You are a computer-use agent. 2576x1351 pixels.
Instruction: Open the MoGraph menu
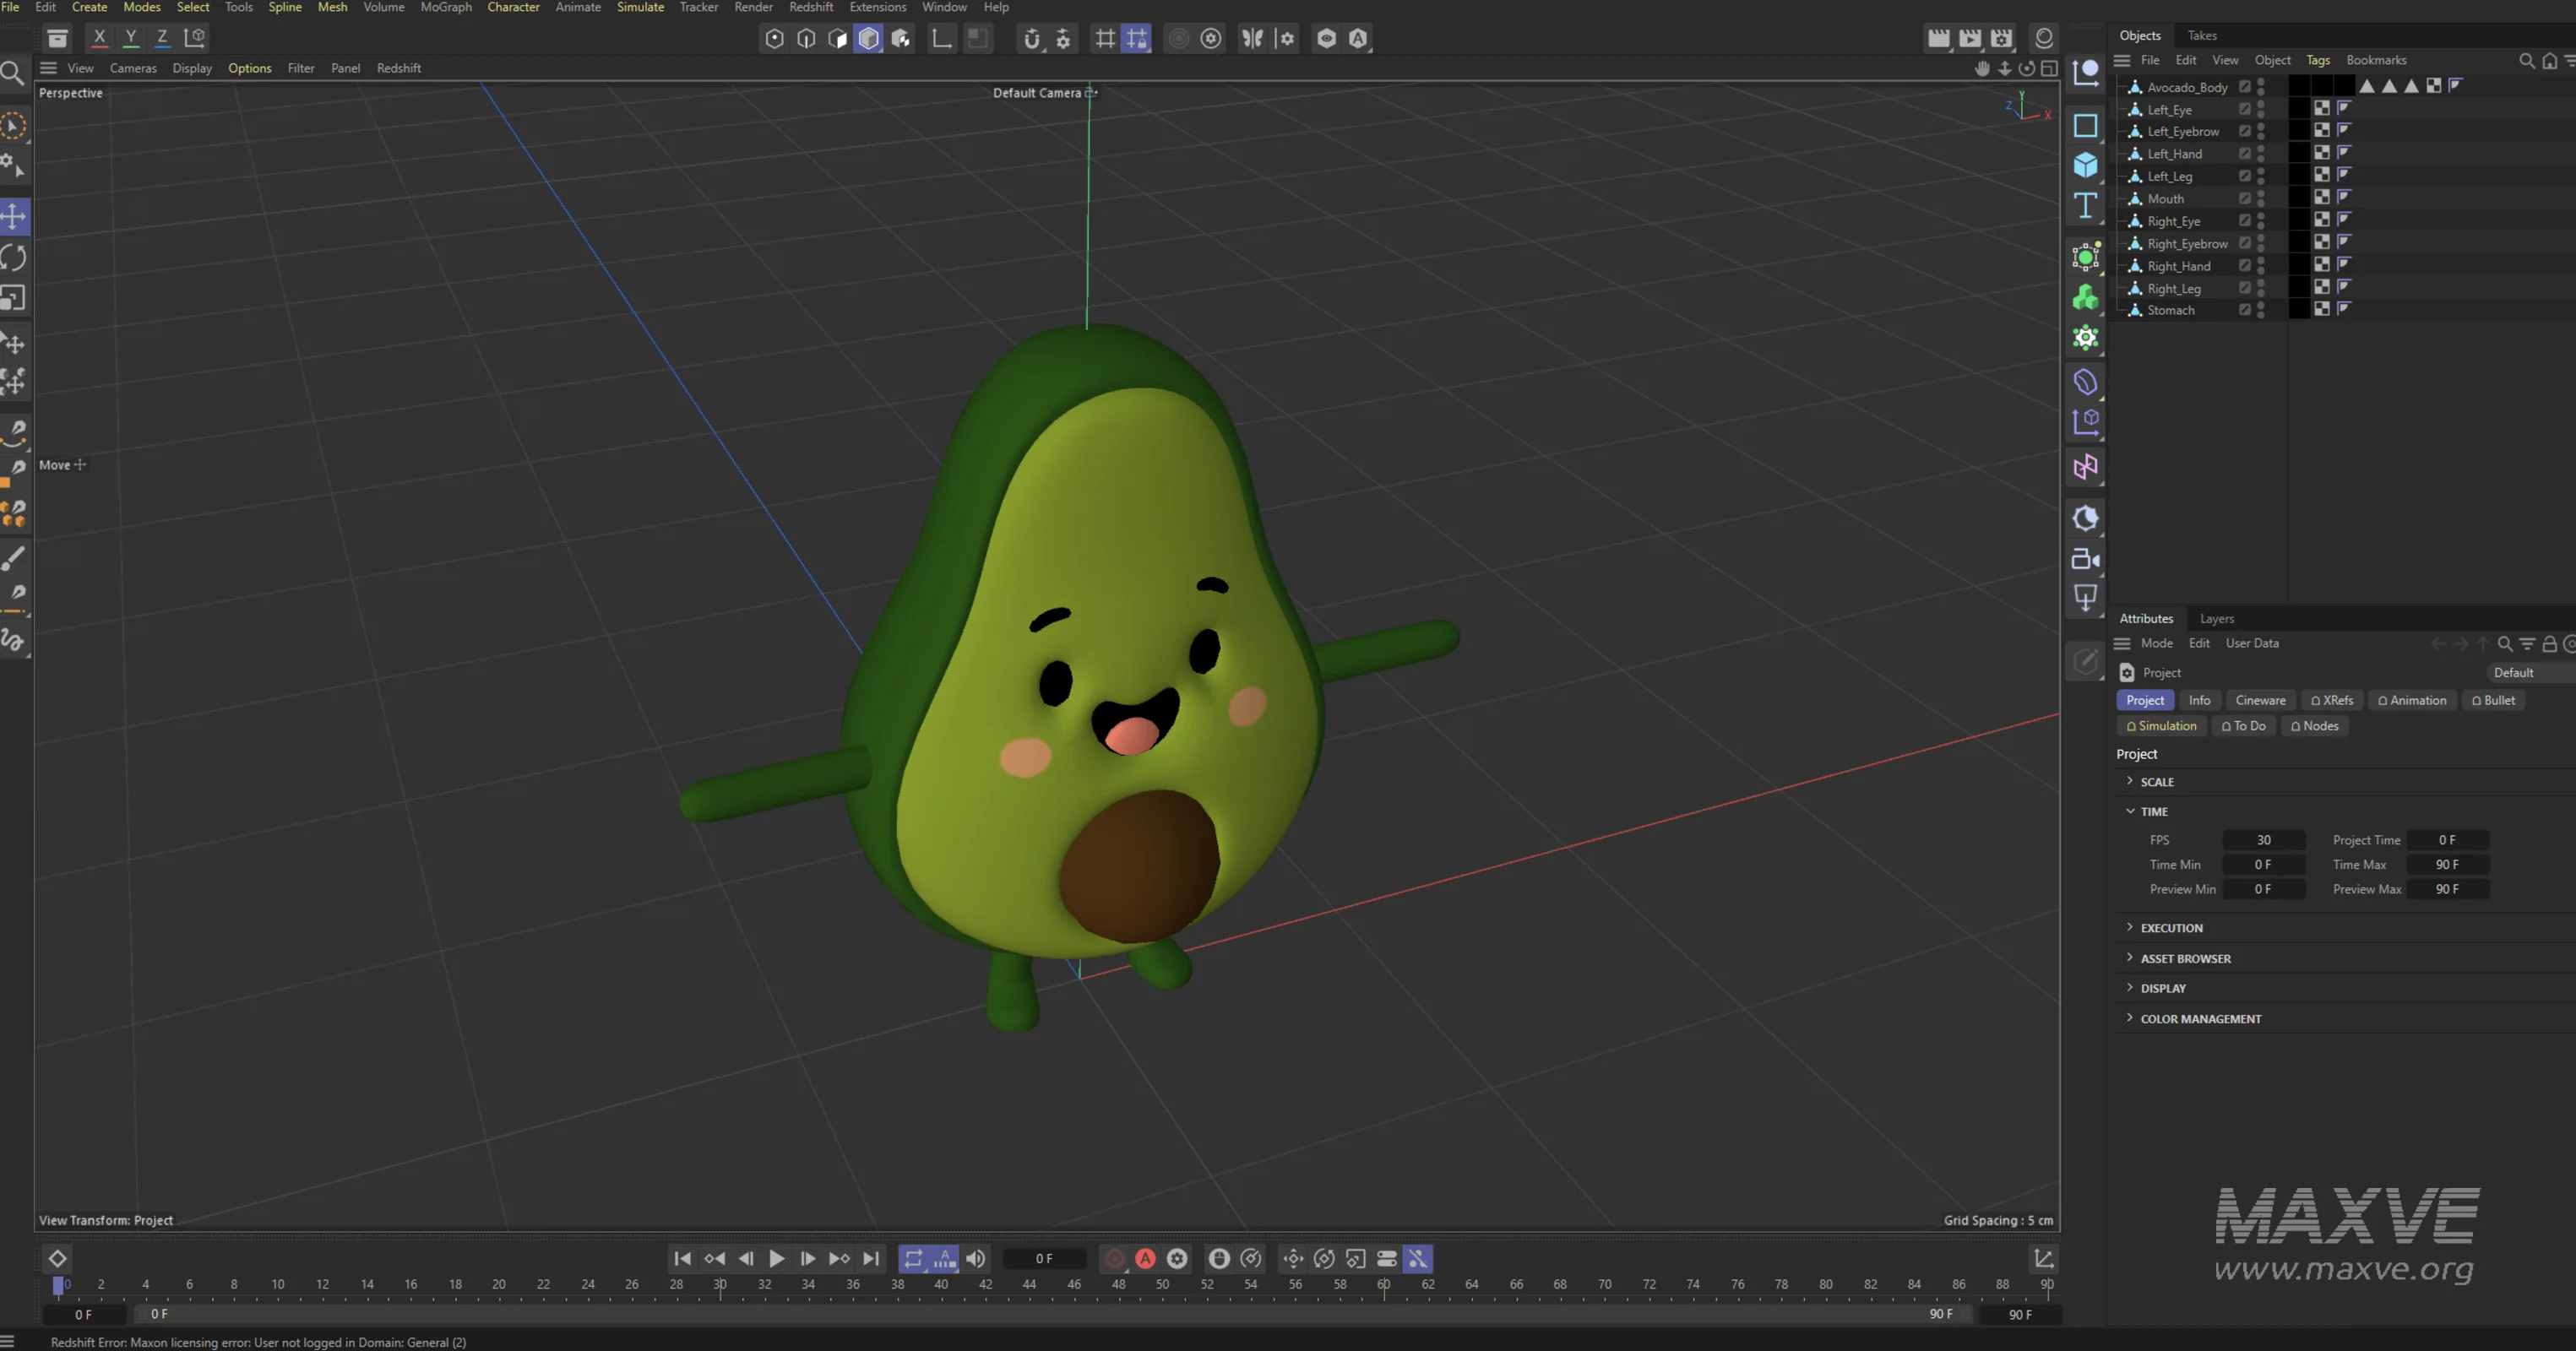point(445,7)
